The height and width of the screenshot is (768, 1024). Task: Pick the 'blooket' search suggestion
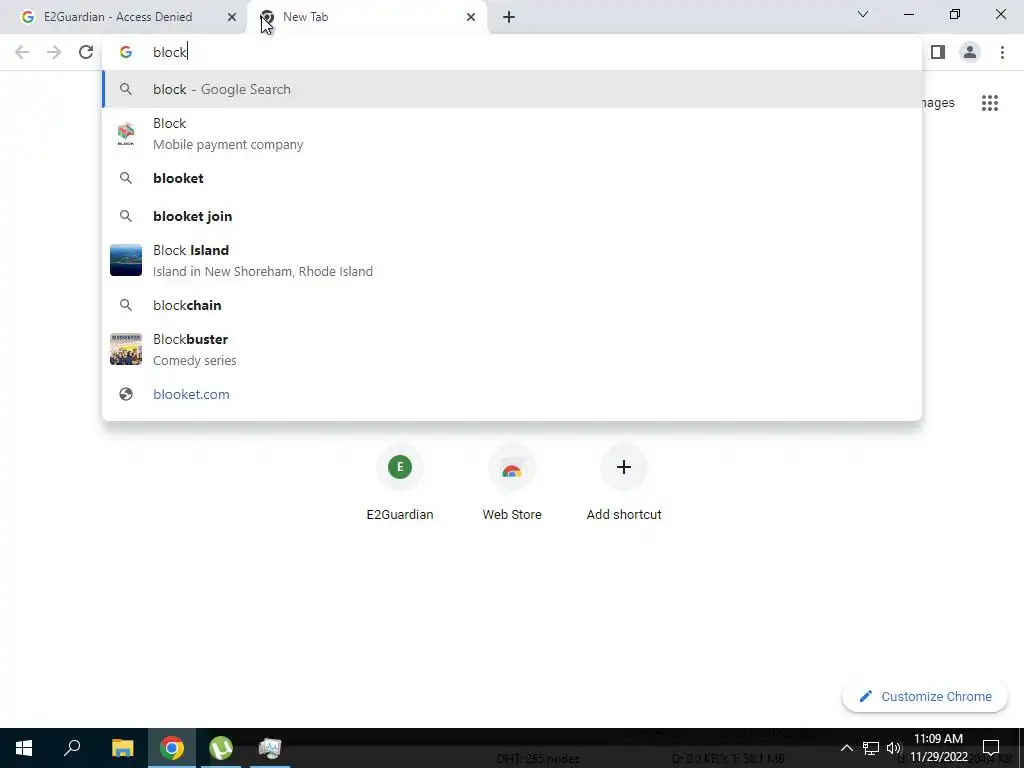pyautogui.click(x=512, y=178)
